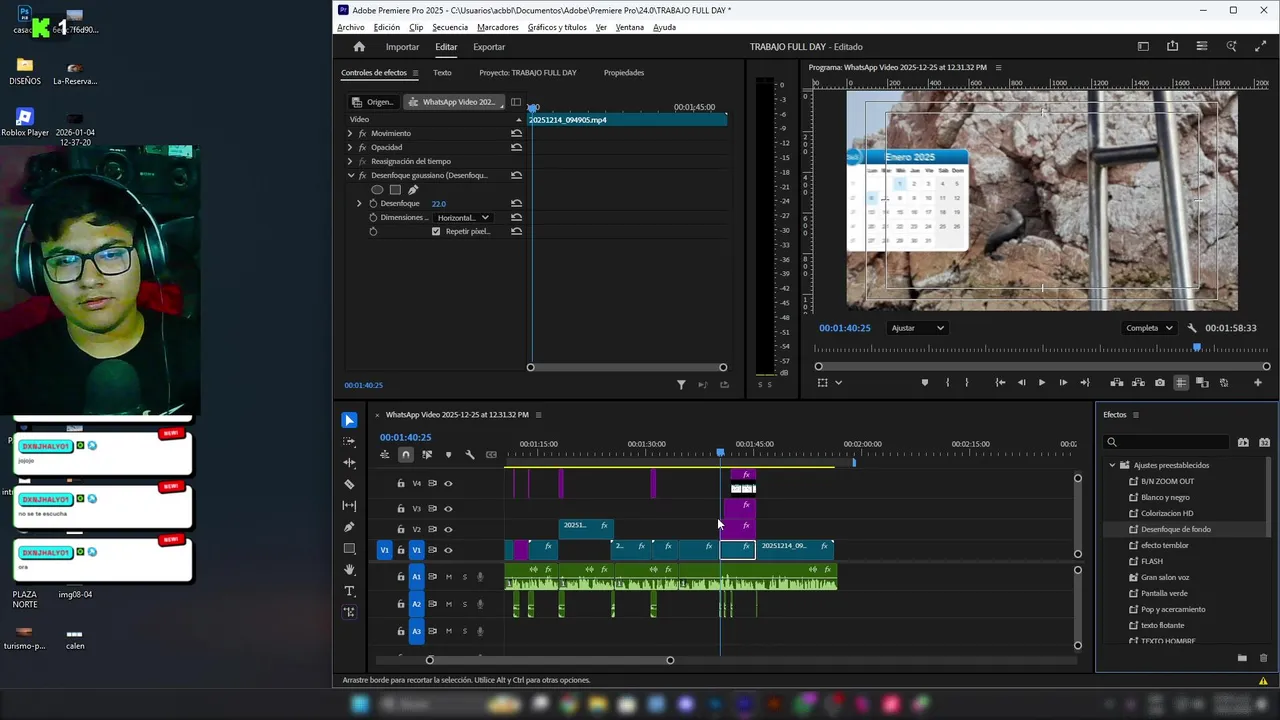This screenshot has width=1280, height=720.
Task: Hide video track V3 eye
Action: [x=448, y=509]
